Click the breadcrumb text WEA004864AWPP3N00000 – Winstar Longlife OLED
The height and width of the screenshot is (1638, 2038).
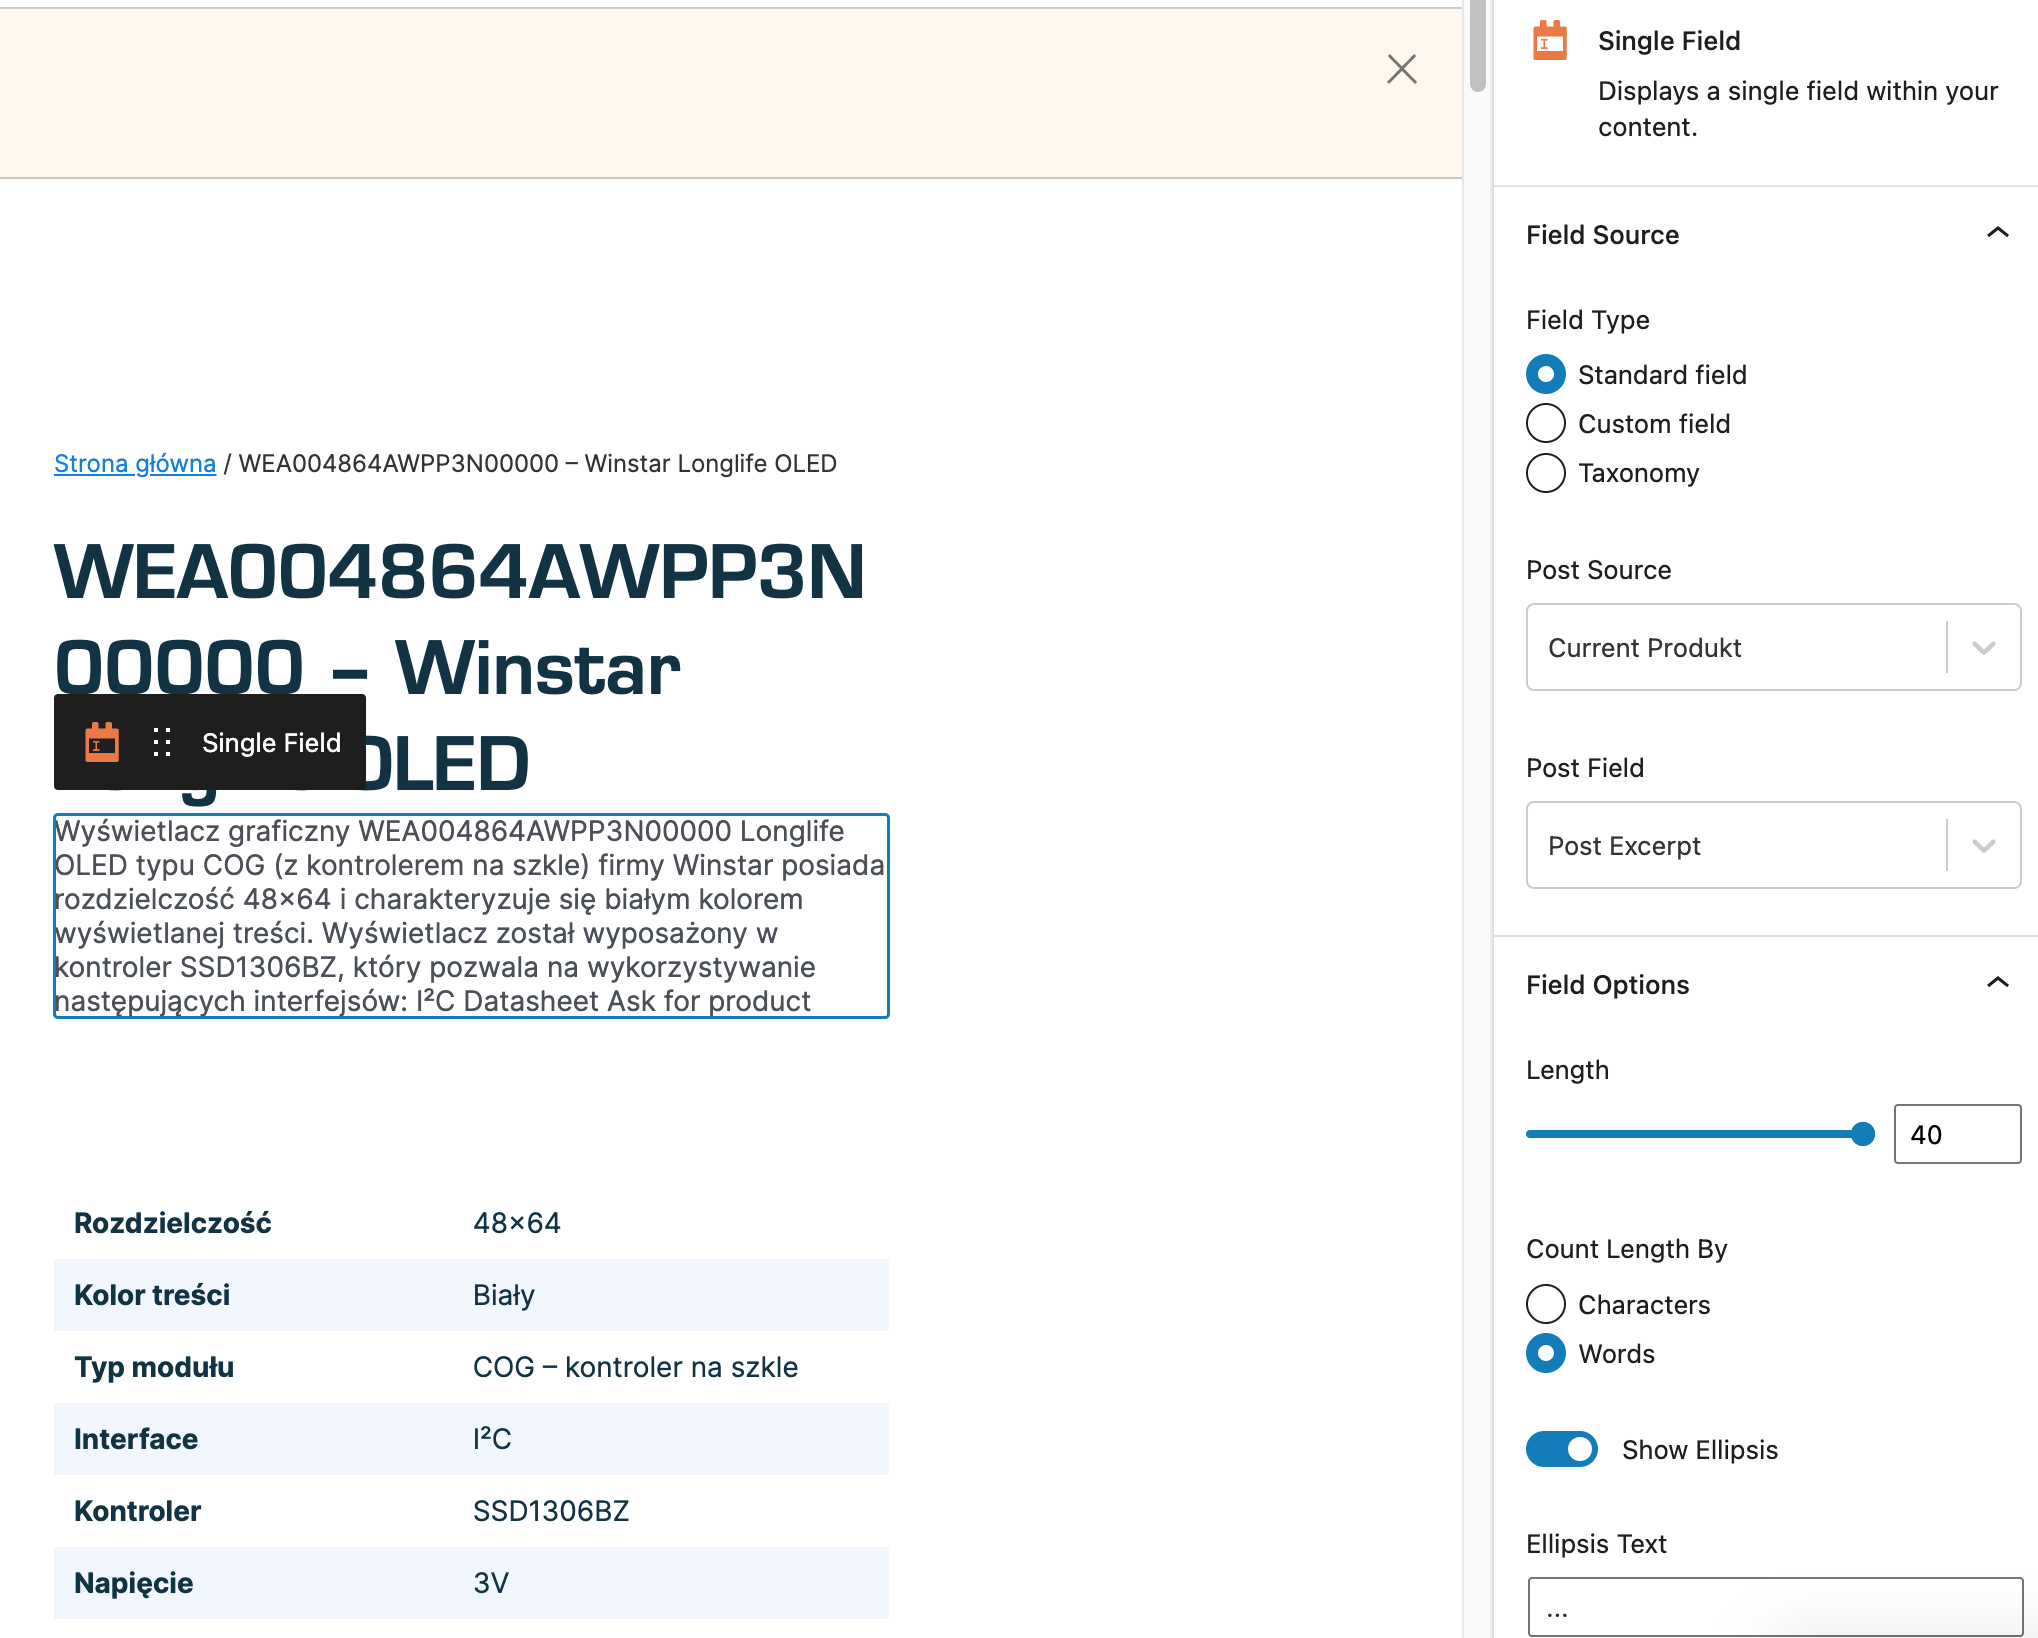pyautogui.click(x=538, y=463)
